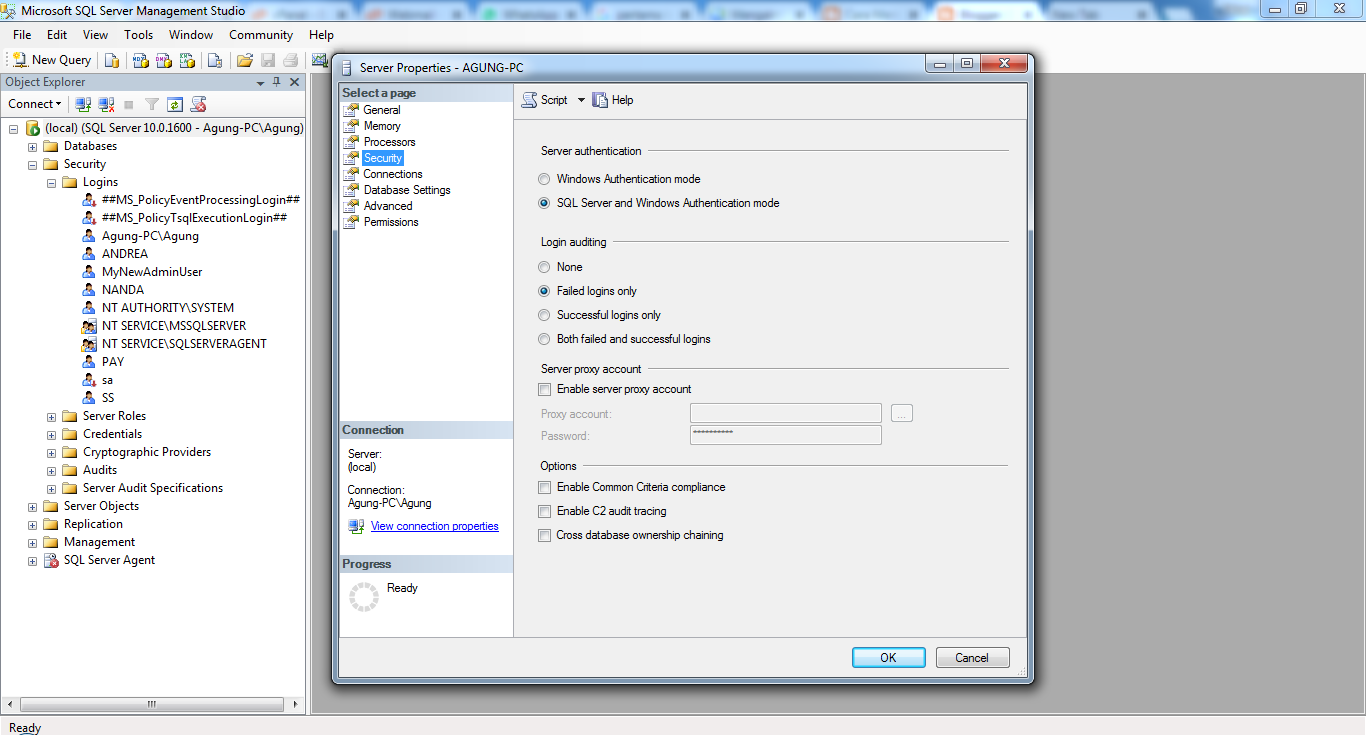Image resolution: width=1366 pixels, height=735 pixels.
Task: Select the Permissions page
Action: click(x=391, y=222)
